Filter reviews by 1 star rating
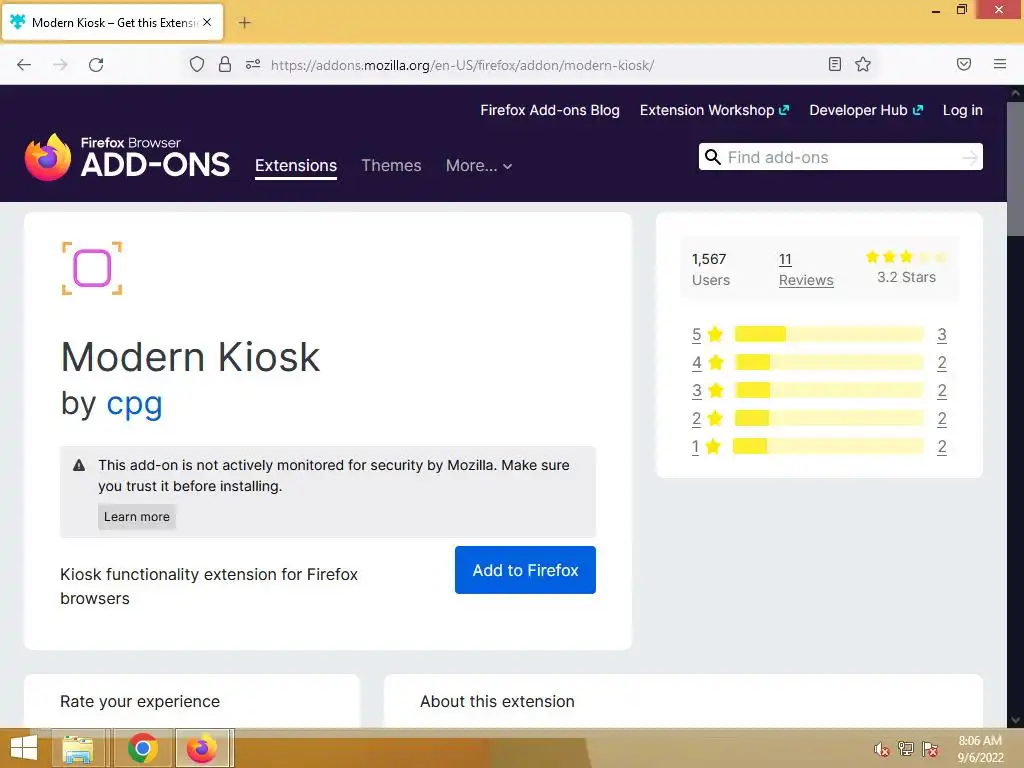Viewport: 1024px width, 768px height. tap(705, 447)
